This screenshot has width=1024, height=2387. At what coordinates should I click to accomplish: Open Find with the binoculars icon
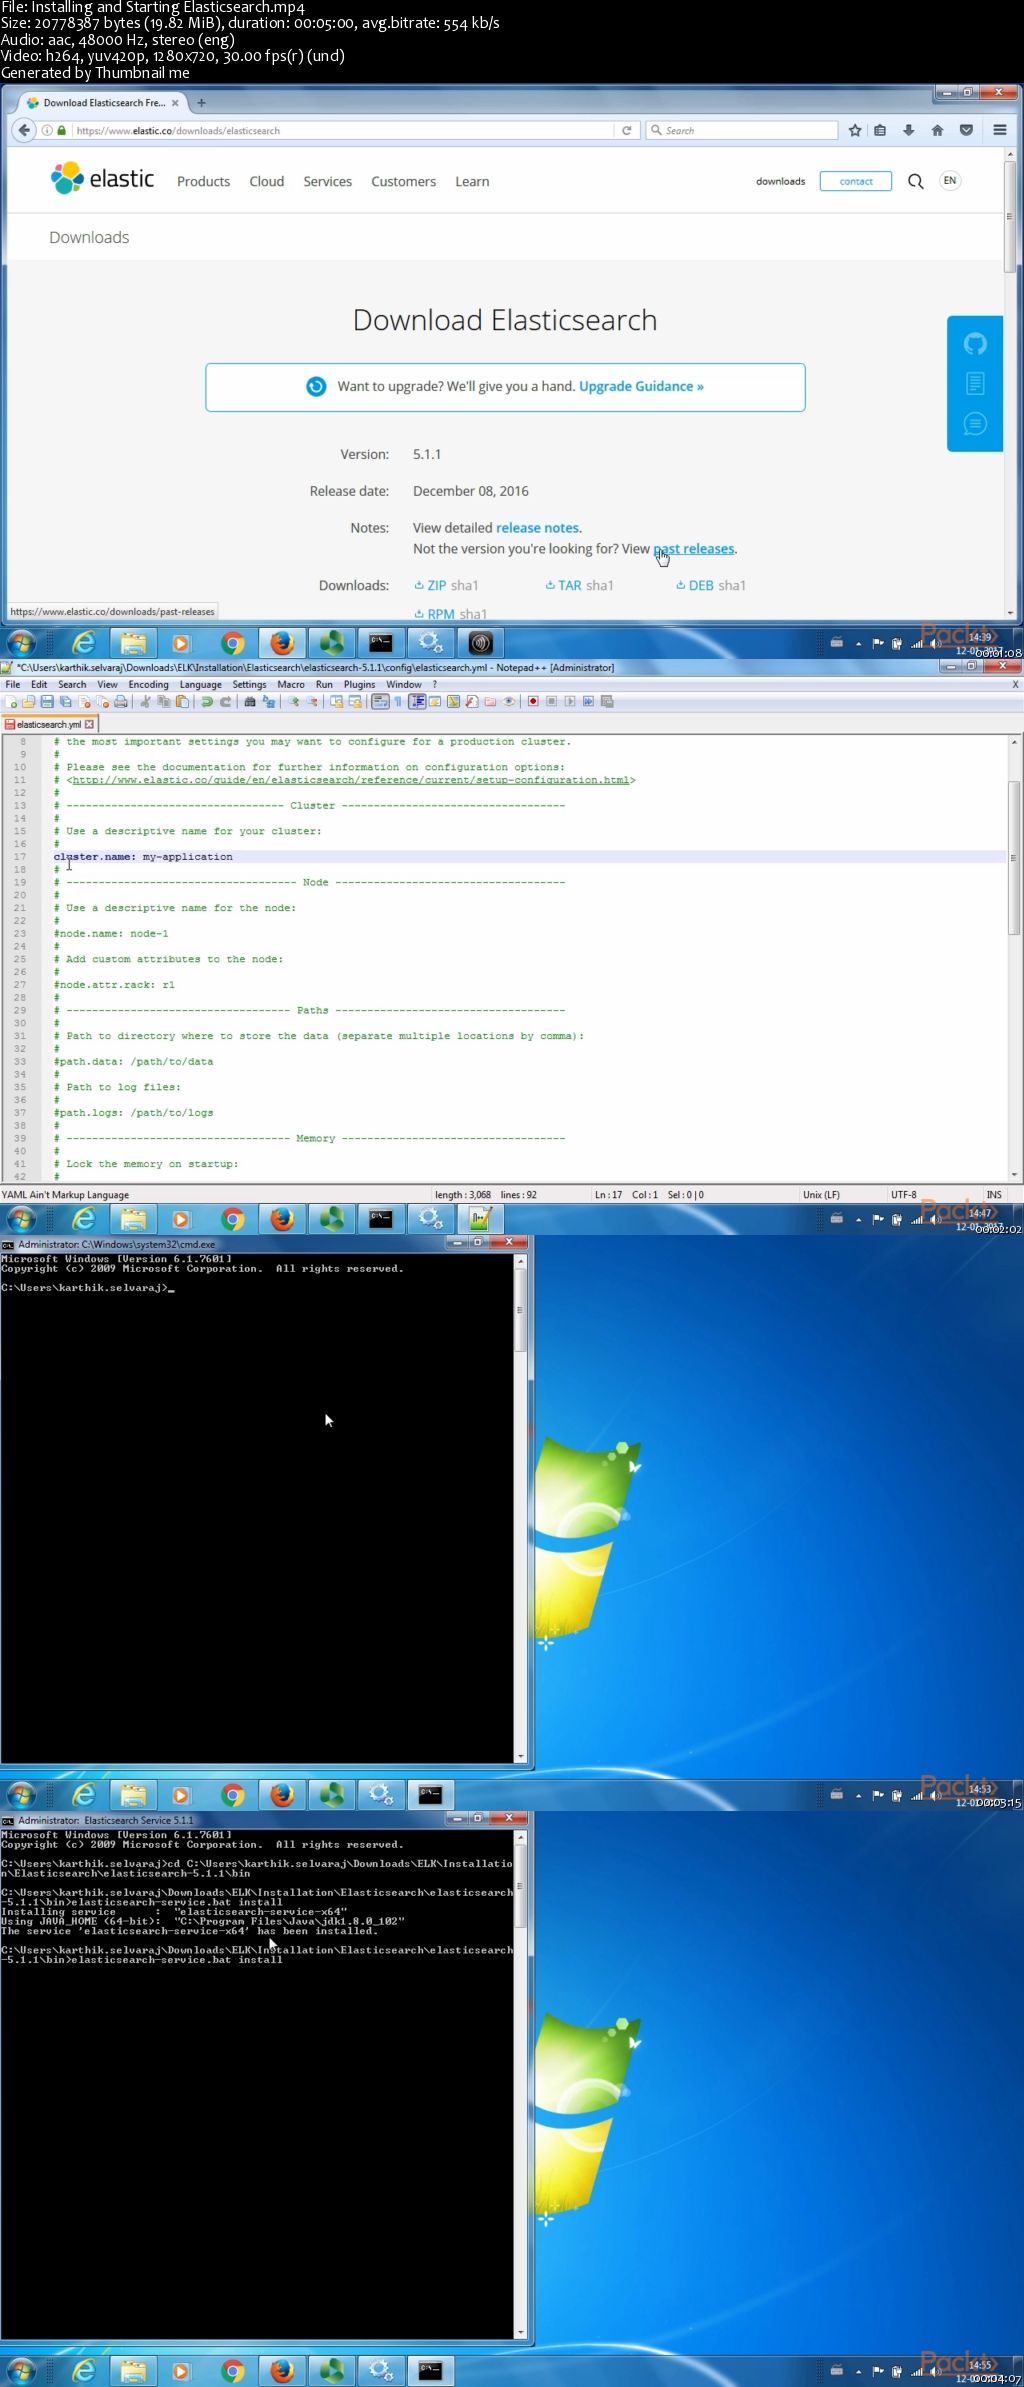pos(250,701)
